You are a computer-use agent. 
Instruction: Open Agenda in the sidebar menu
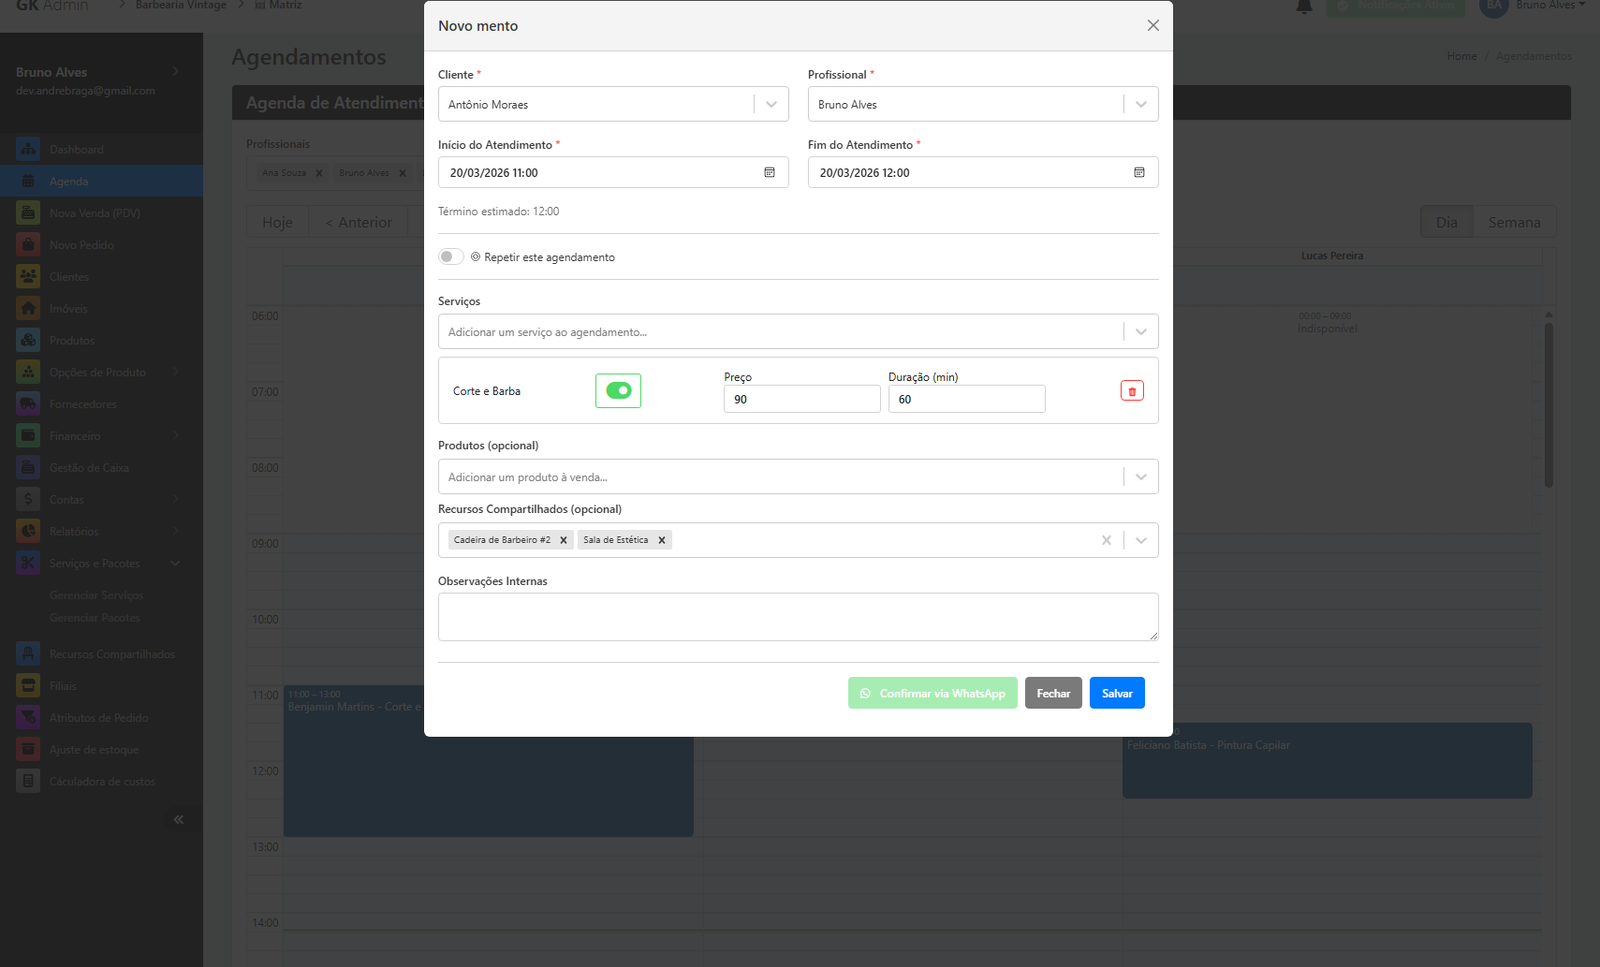click(69, 181)
